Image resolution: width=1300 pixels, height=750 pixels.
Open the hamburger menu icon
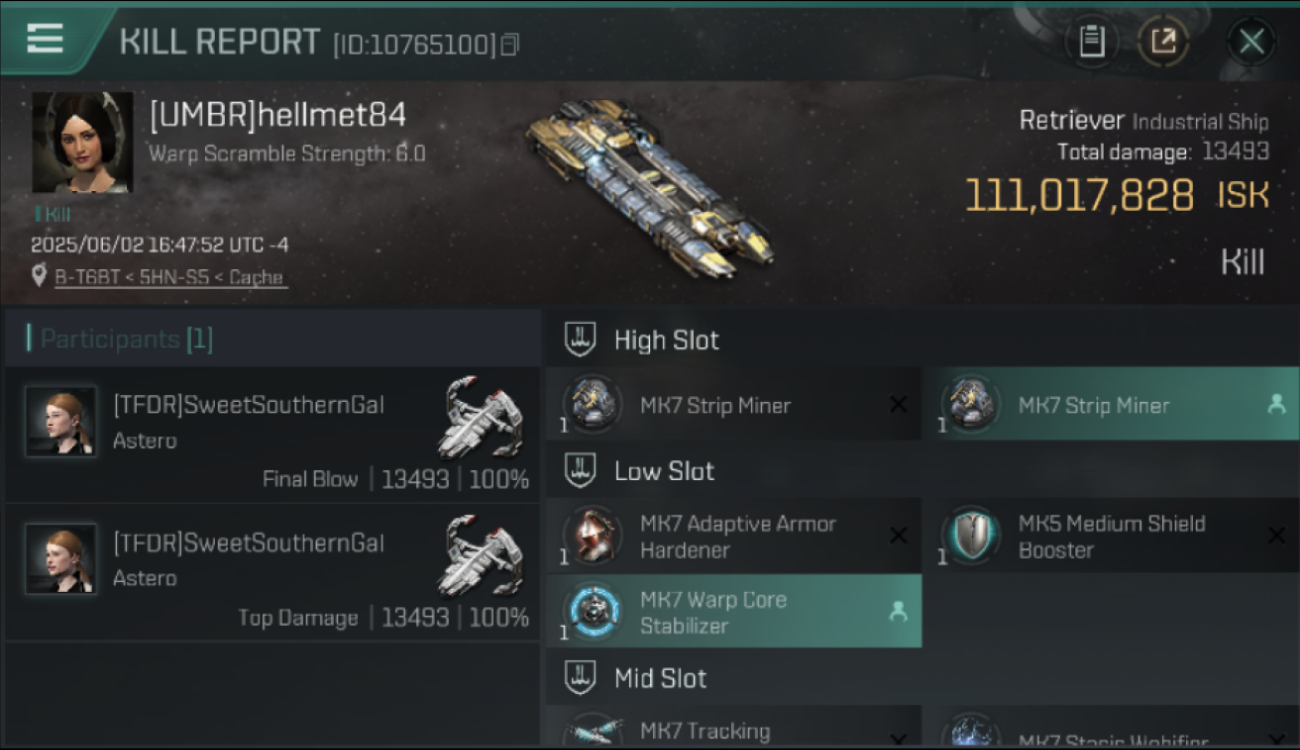pos(45,39)
